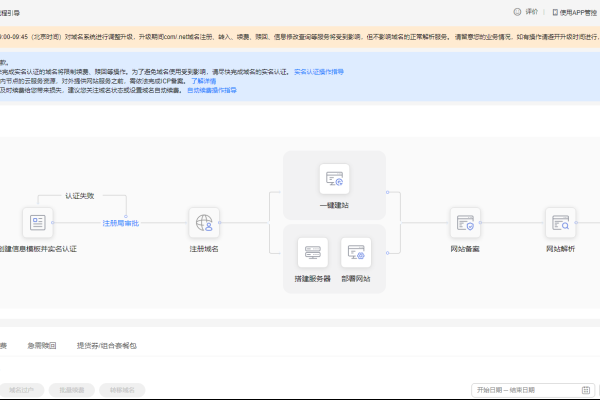
Task: Click the 部署网站 label
Action: point(356,279)
